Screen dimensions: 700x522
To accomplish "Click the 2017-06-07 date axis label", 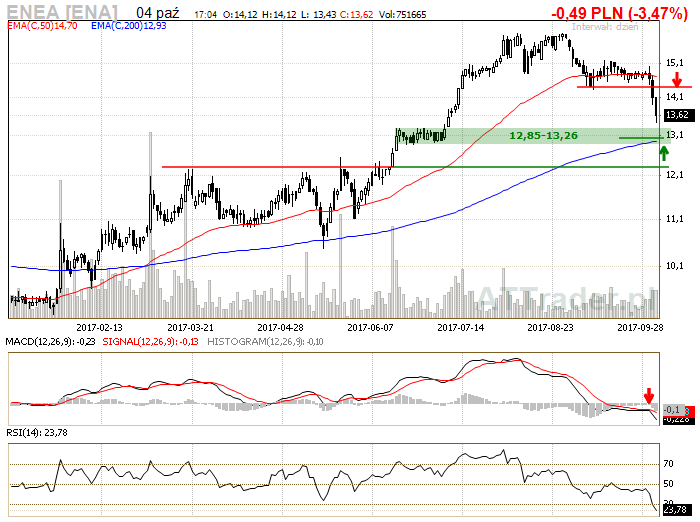I will (370, 328).
